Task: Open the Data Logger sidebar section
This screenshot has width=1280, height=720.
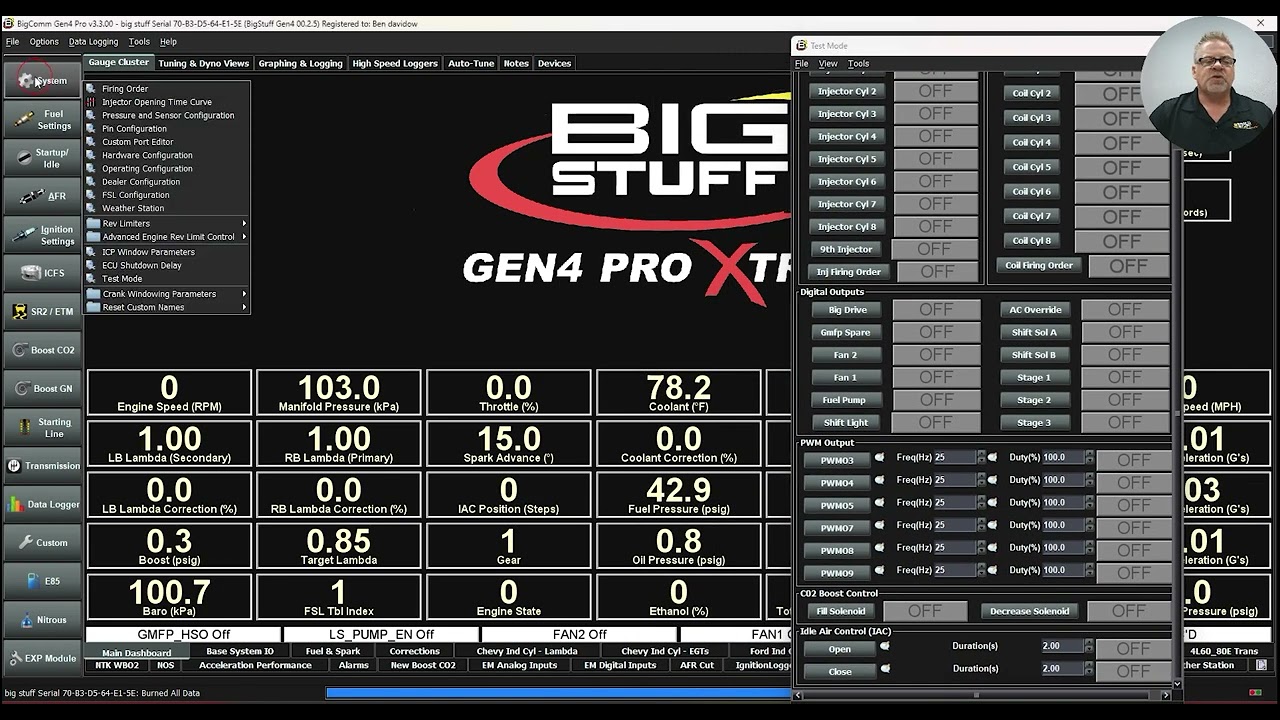Action: tap(42, 504)
